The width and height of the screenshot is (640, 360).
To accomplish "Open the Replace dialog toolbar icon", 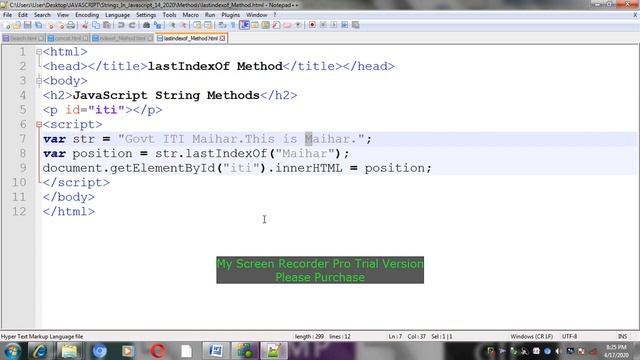I will click(x=157, y=25).
